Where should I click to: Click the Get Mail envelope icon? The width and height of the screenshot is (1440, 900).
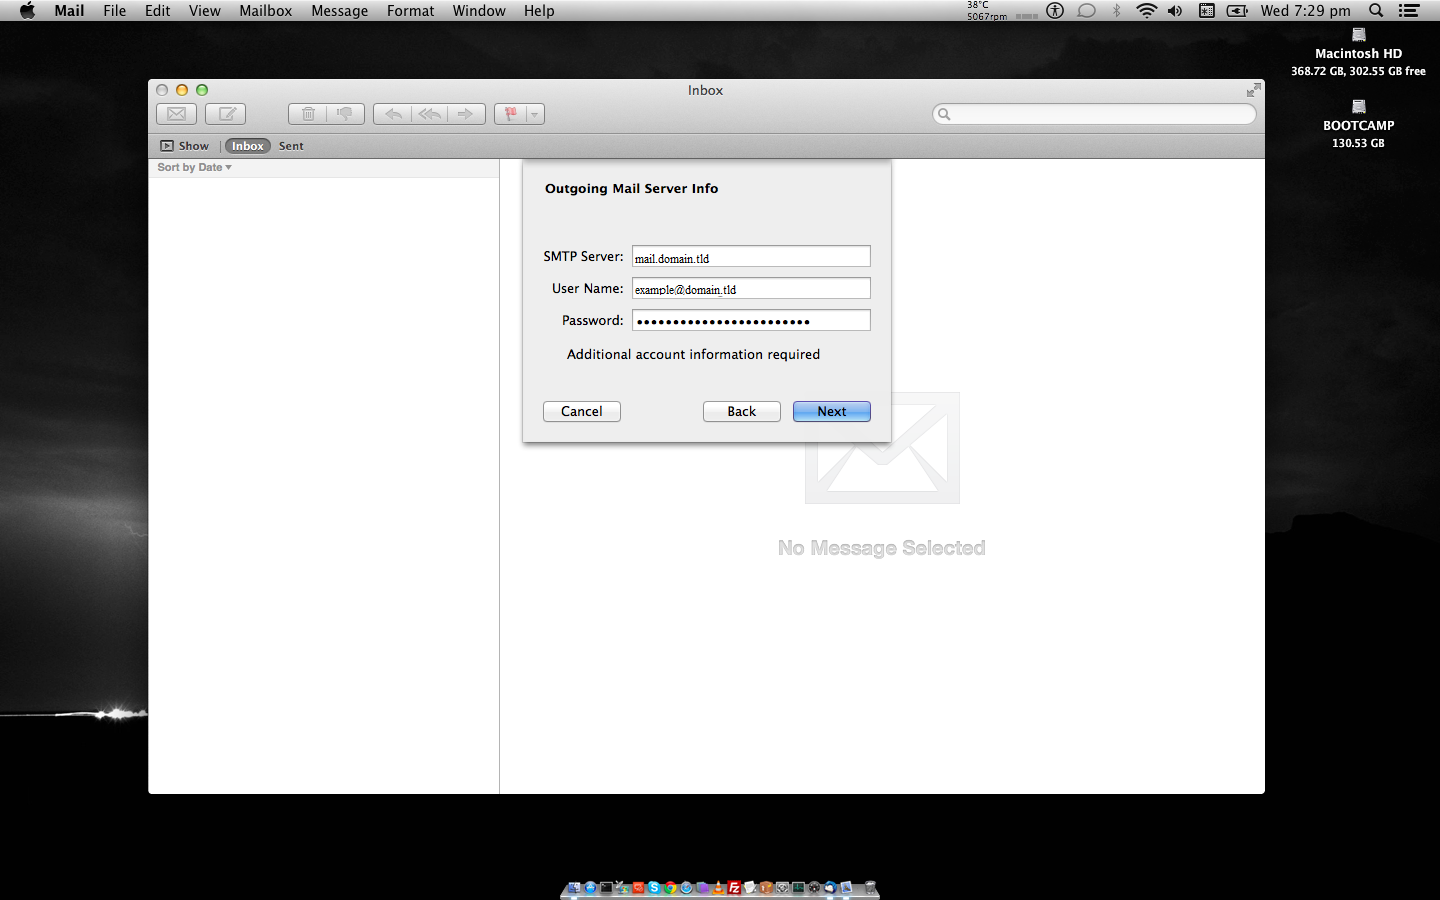tap(176, 113)
